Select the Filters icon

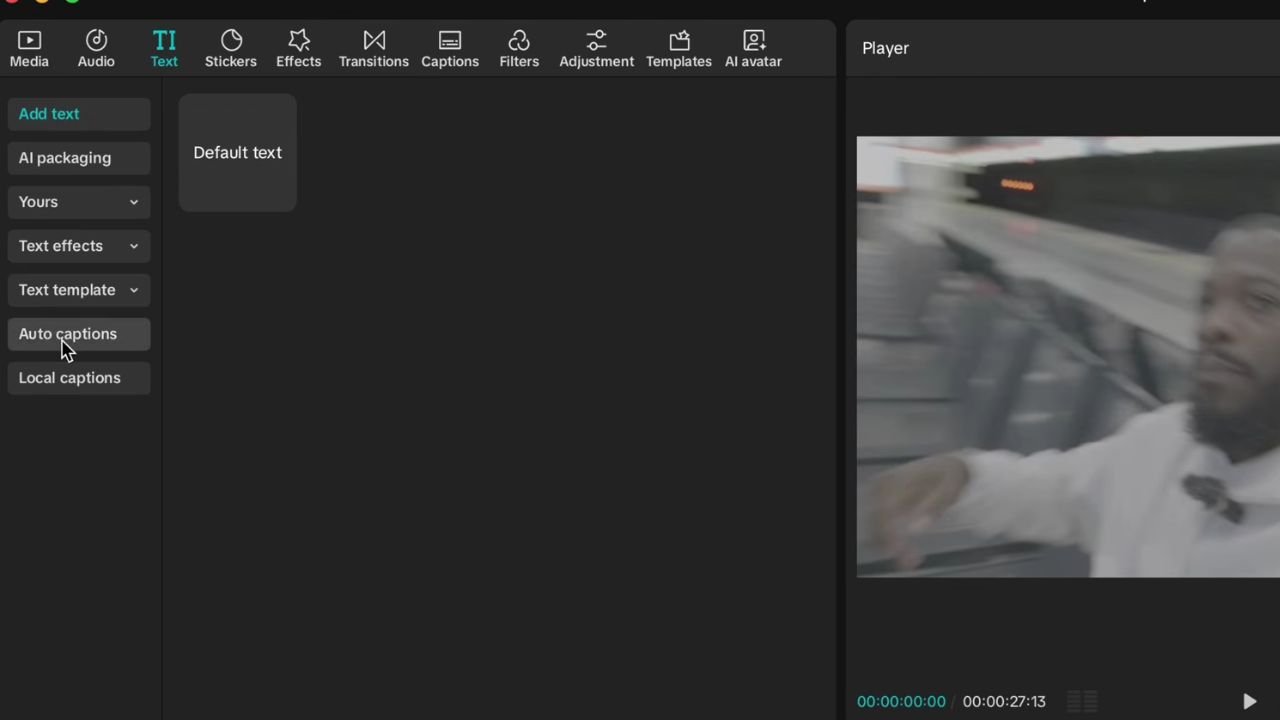pos(518,47)
